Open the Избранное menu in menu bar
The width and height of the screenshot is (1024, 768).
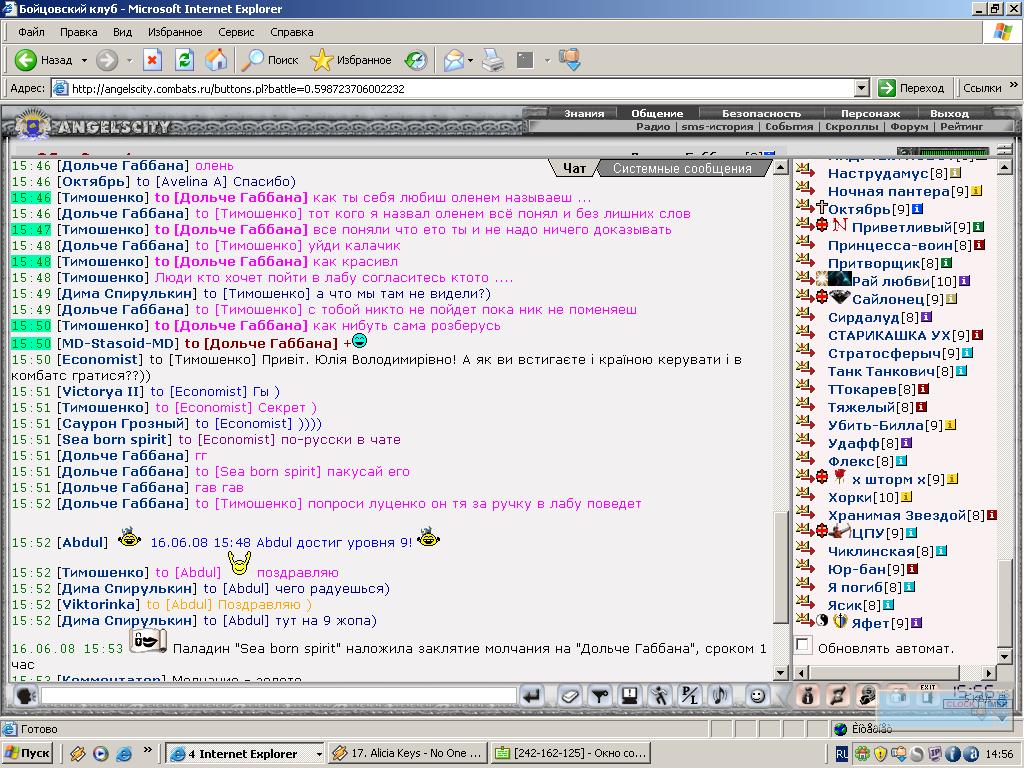(175, 32)
